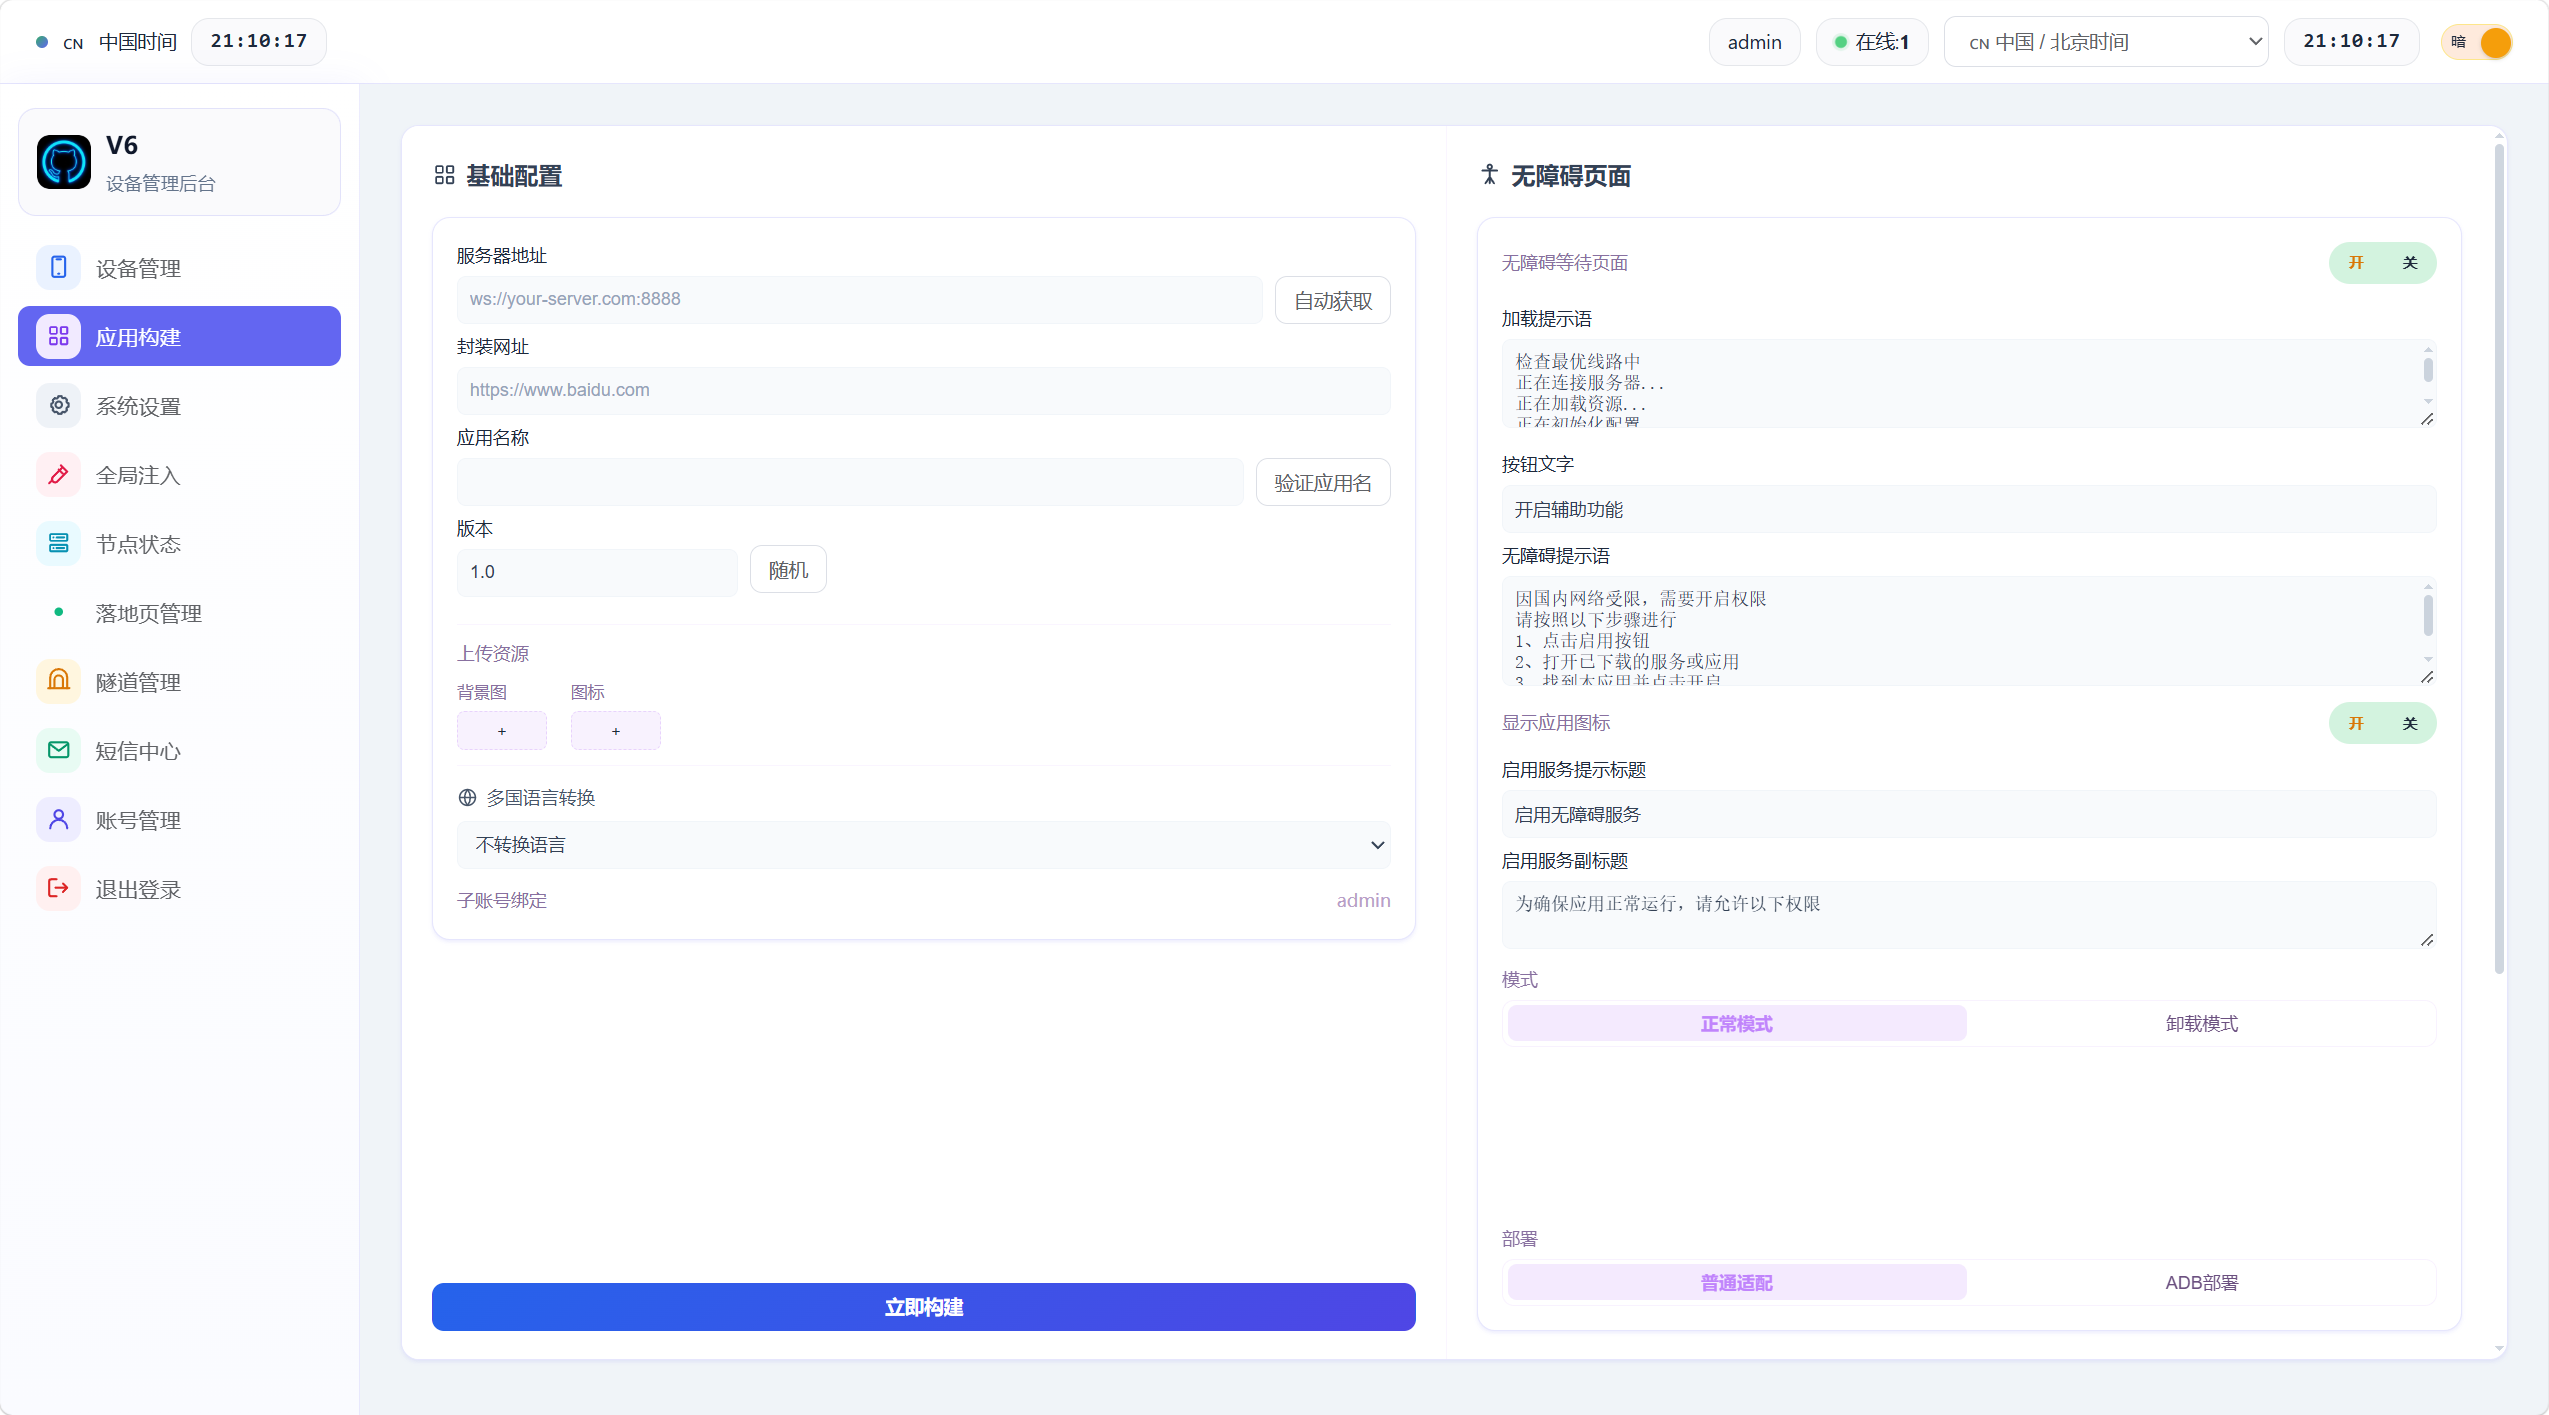Image resolution: width=2549 pixels, height=1415 pixels.
Task: Click the 无障碍页面 accessibility person icon
Action: 1490,175
